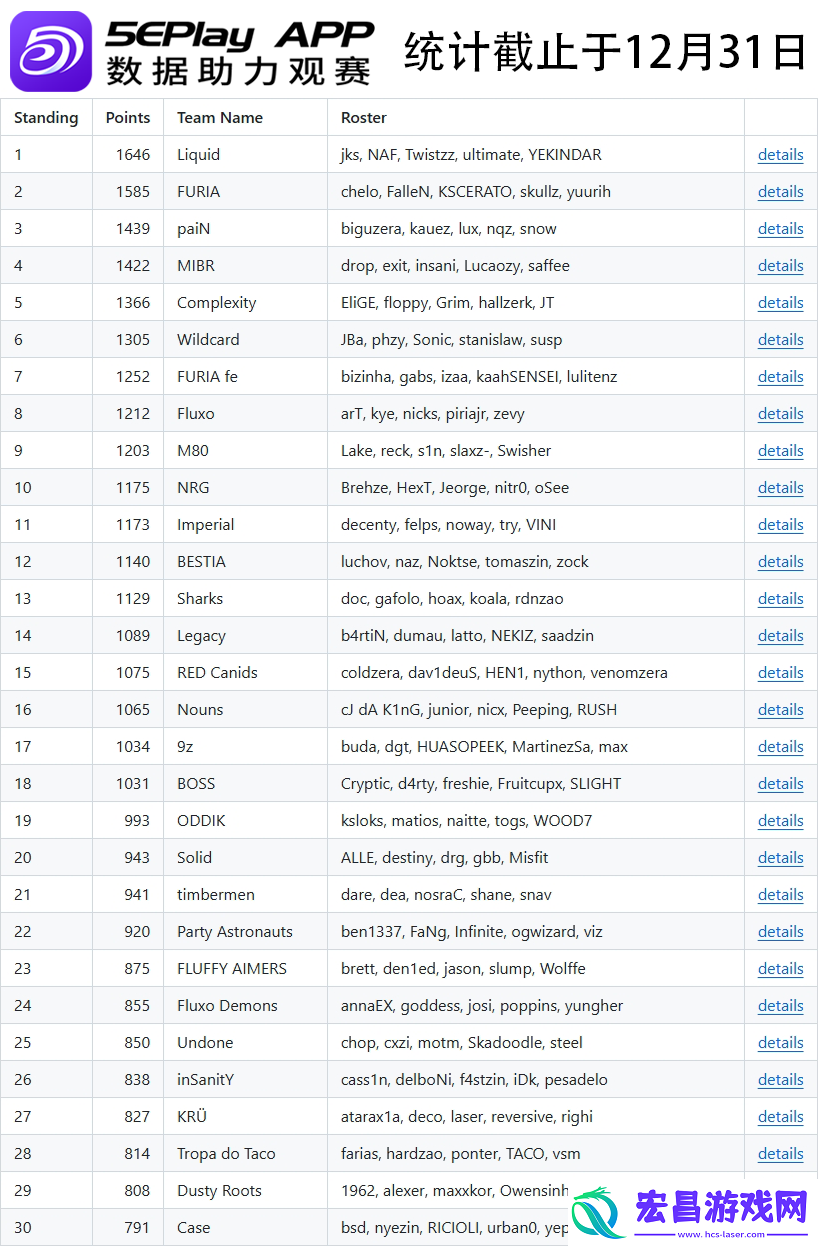This screenshot has height=1246, width=818.
Task: Open details link for RED Canids
Action: (780, 673)
